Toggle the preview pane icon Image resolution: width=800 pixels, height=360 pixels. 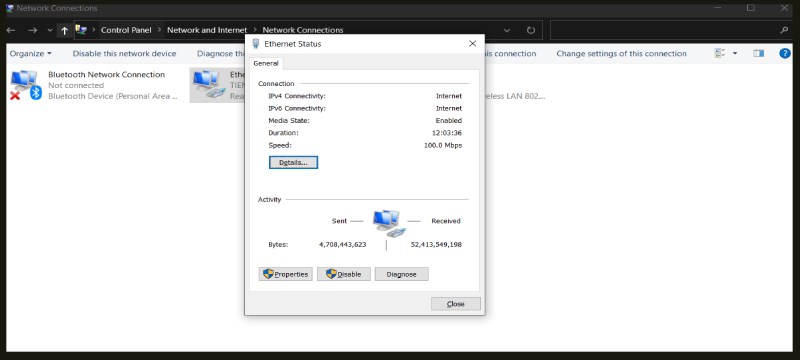point(759,54)
